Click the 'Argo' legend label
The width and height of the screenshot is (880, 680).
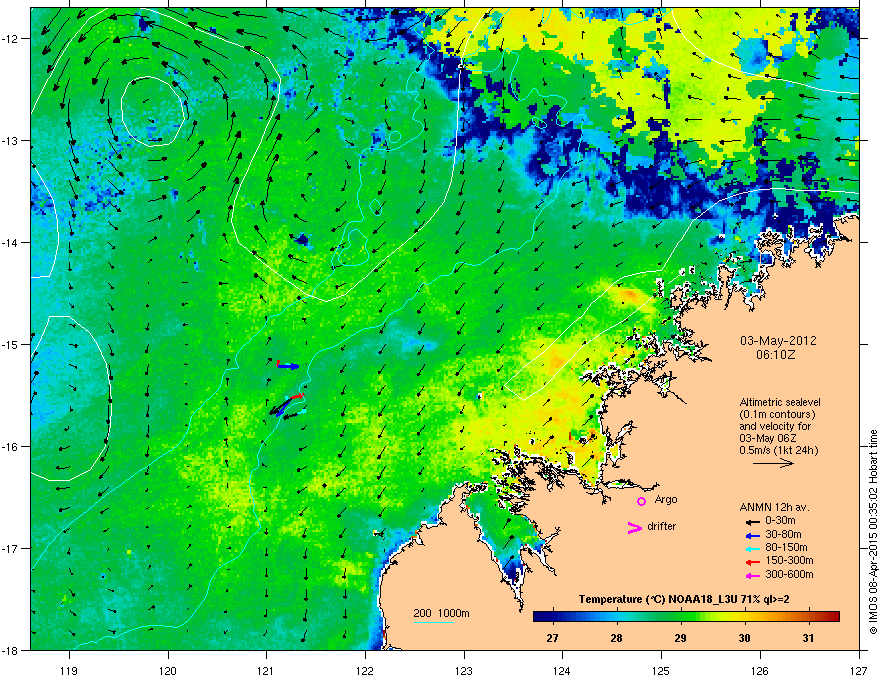(x=666, y=499)
